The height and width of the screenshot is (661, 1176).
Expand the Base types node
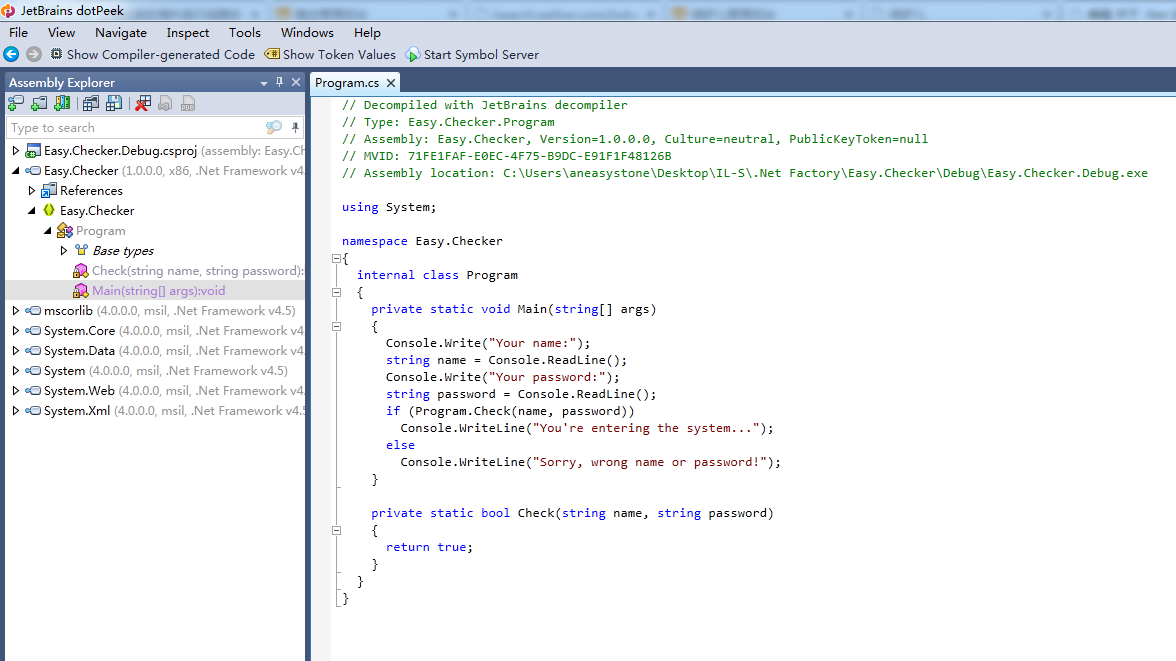pyautogui.click(x=64, y=251)
